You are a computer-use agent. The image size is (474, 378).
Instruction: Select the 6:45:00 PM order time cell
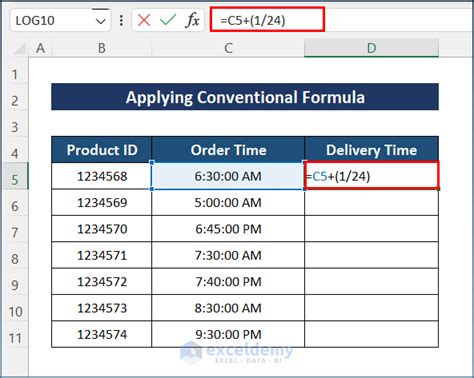[x=228, y=229]
